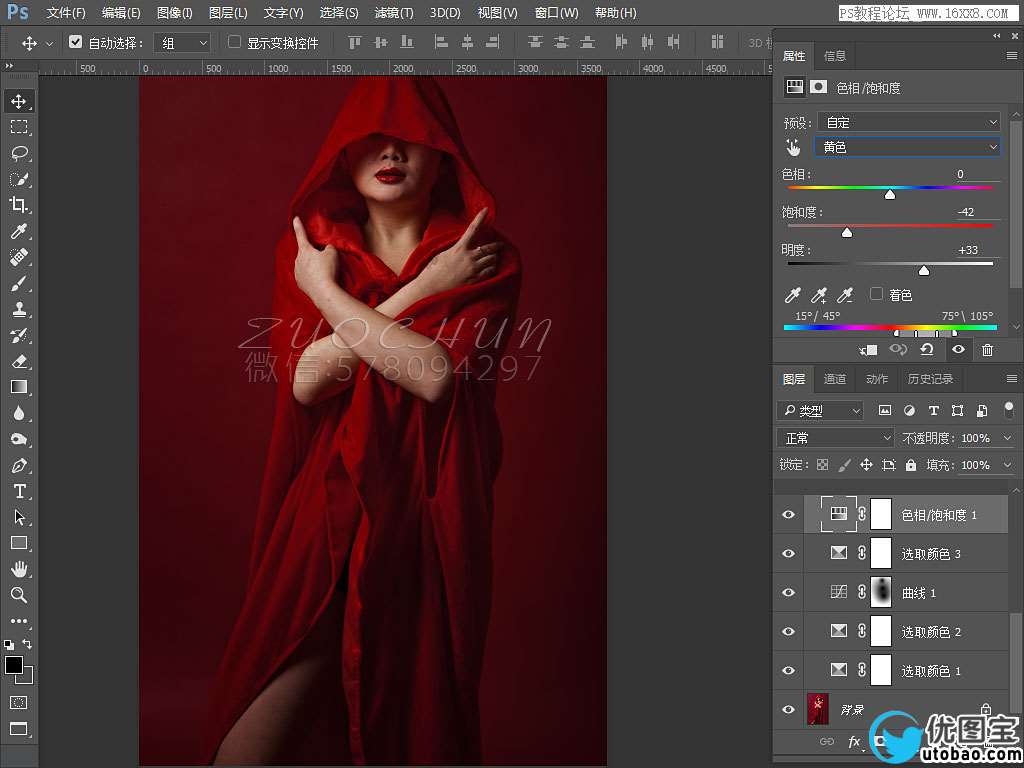Select the Lasso tool
This screenshot has height=768, width=1024.
pyautogui.click(x=19, y=153)
